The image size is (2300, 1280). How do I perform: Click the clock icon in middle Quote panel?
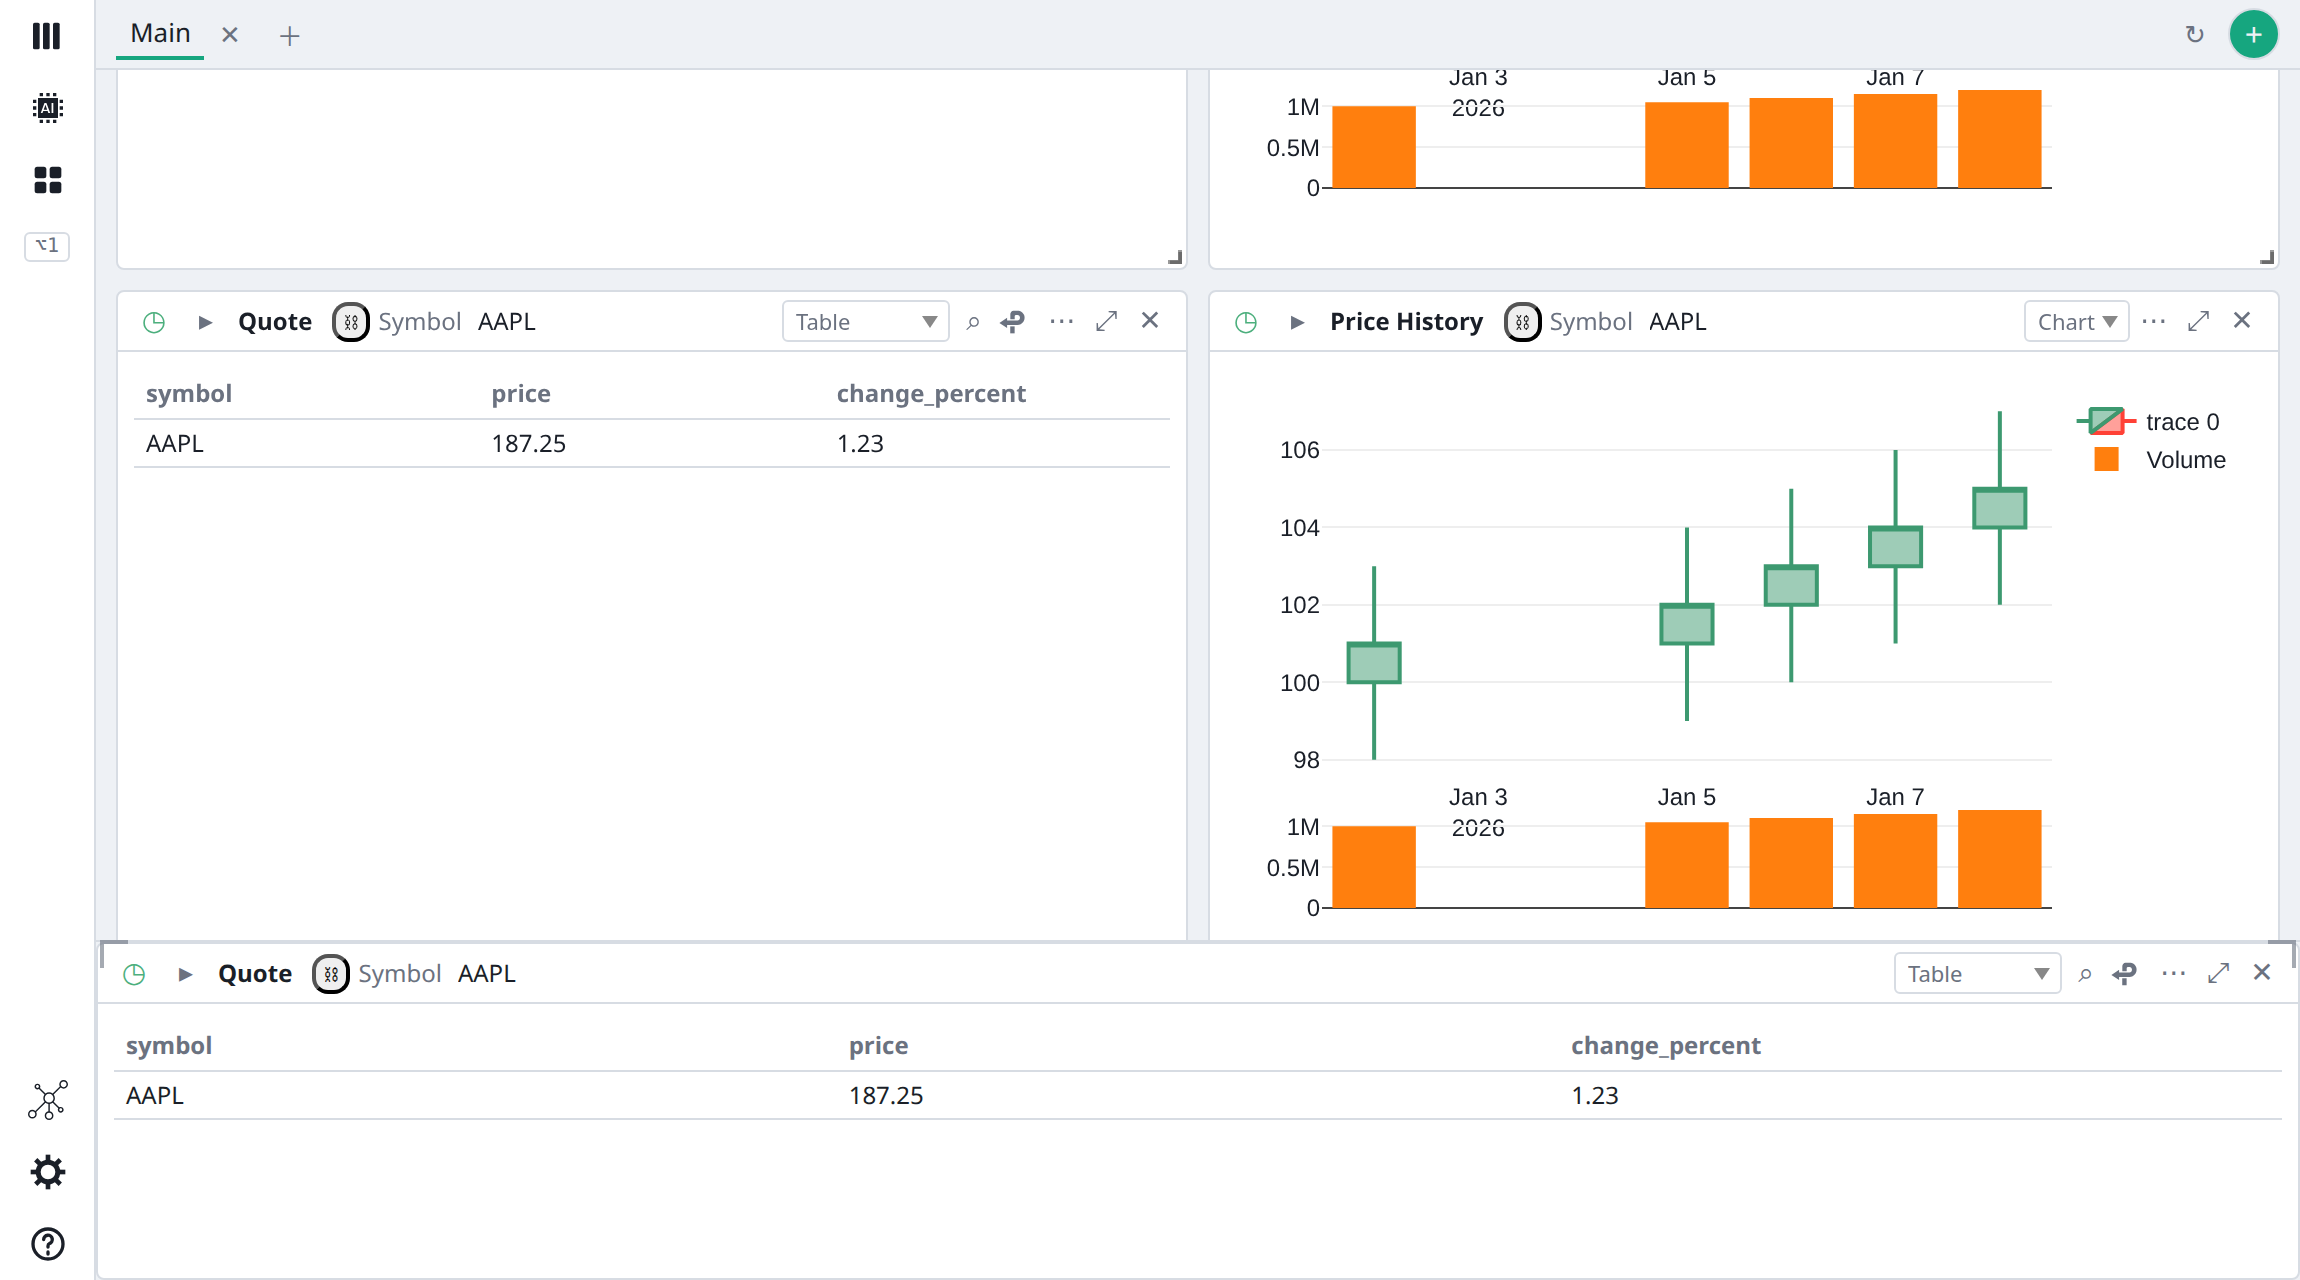point(154,322)
